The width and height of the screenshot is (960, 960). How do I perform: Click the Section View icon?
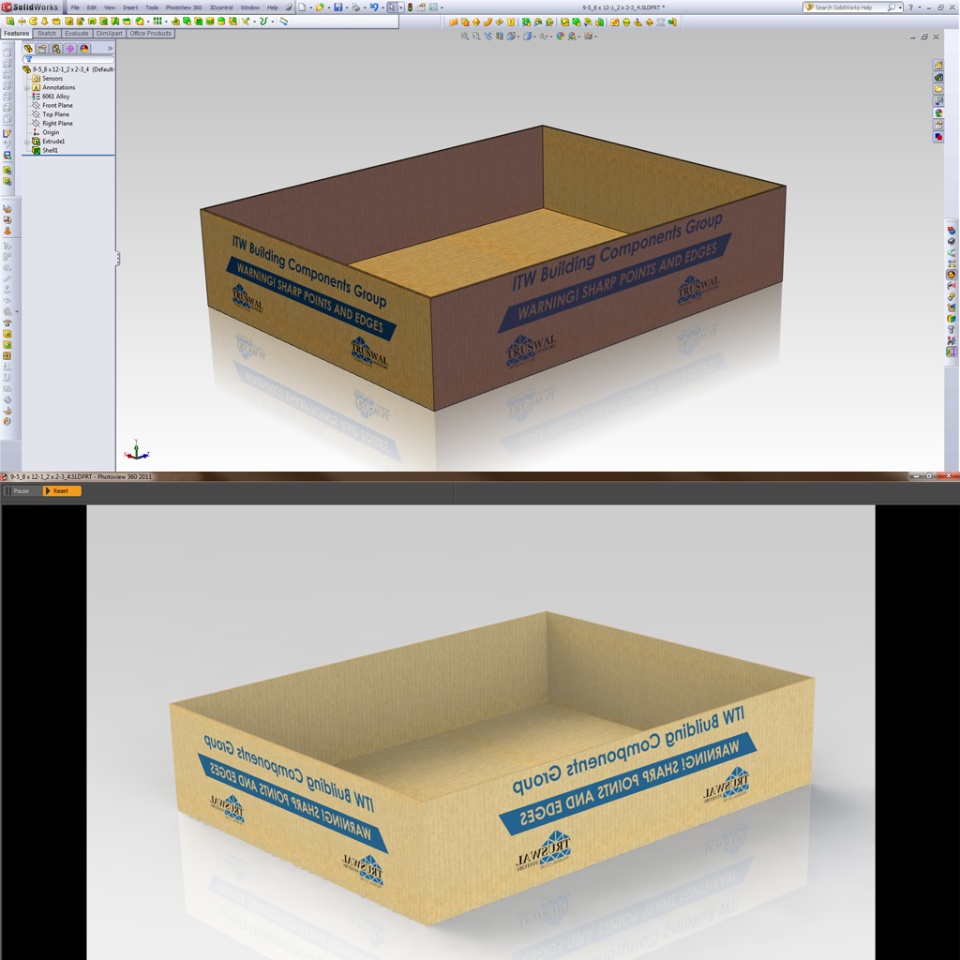500,36
